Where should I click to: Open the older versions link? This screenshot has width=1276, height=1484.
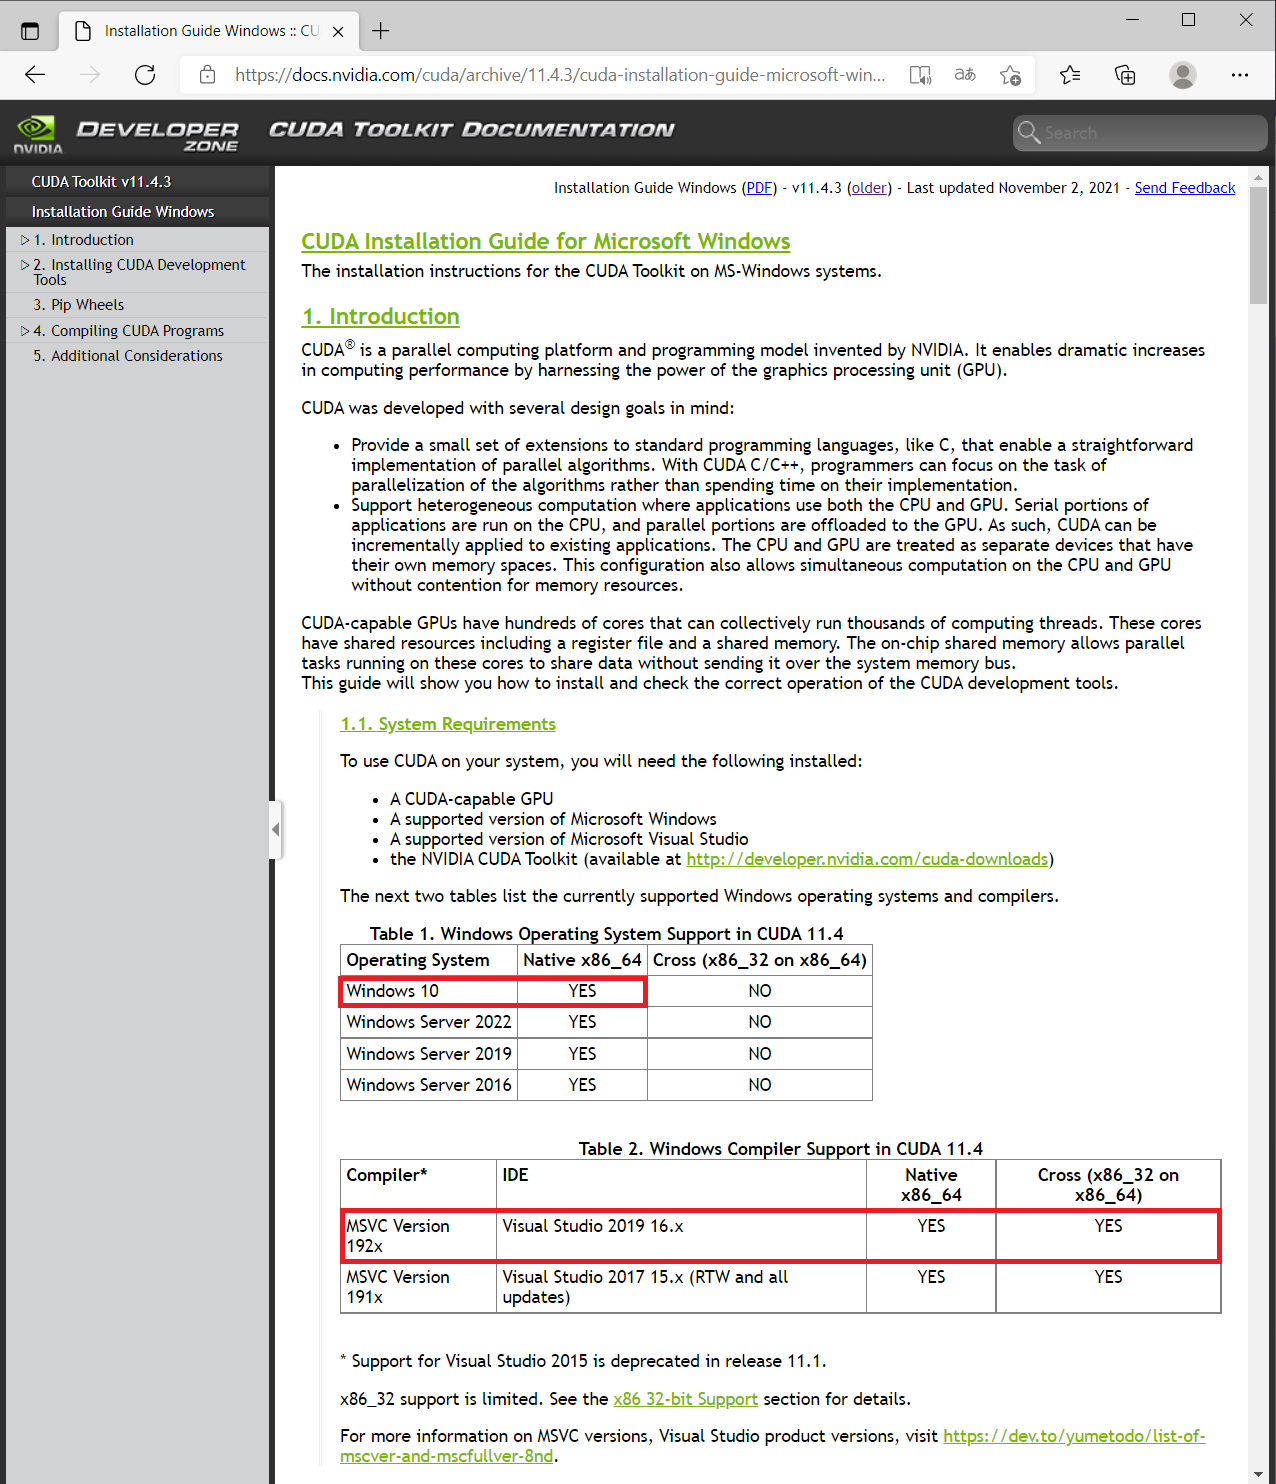pyautogui.click(x=869, y=188)
